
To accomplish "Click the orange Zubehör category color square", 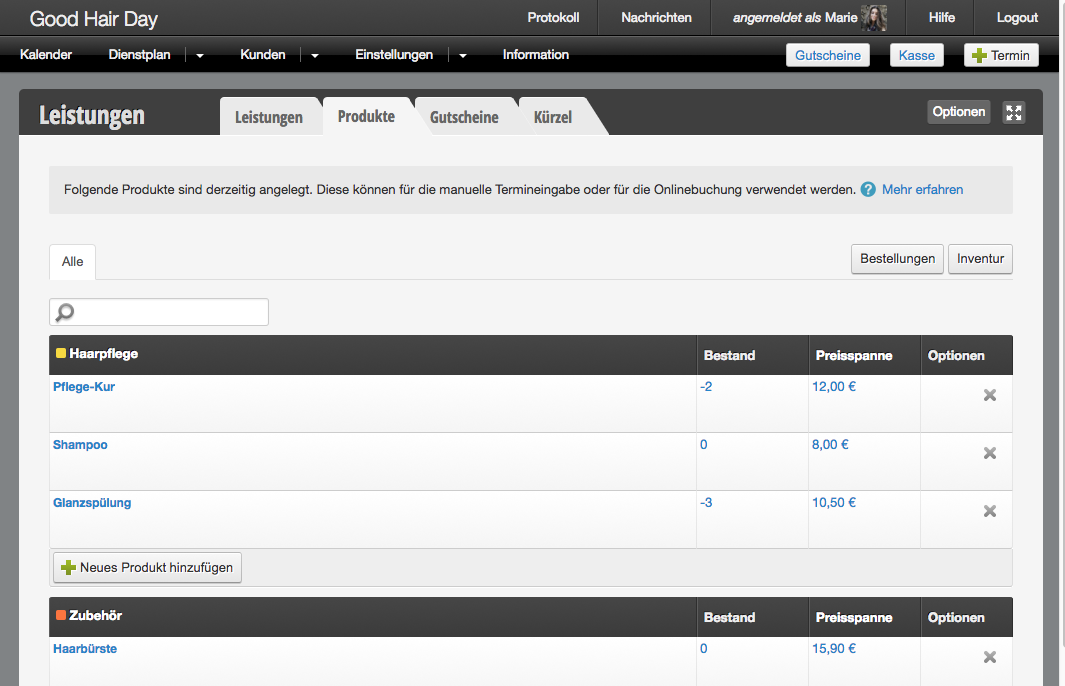I will tap(61, 616).
